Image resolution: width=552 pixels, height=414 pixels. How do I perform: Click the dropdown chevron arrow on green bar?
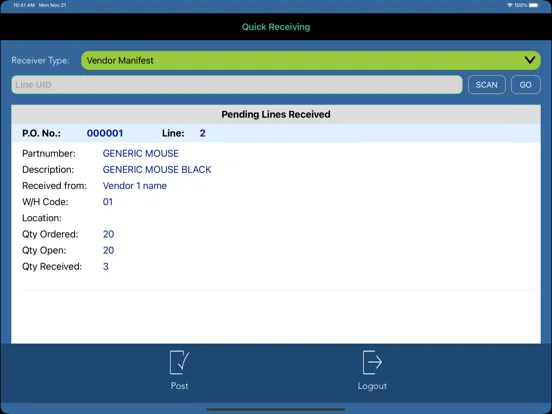coord(530,60)
